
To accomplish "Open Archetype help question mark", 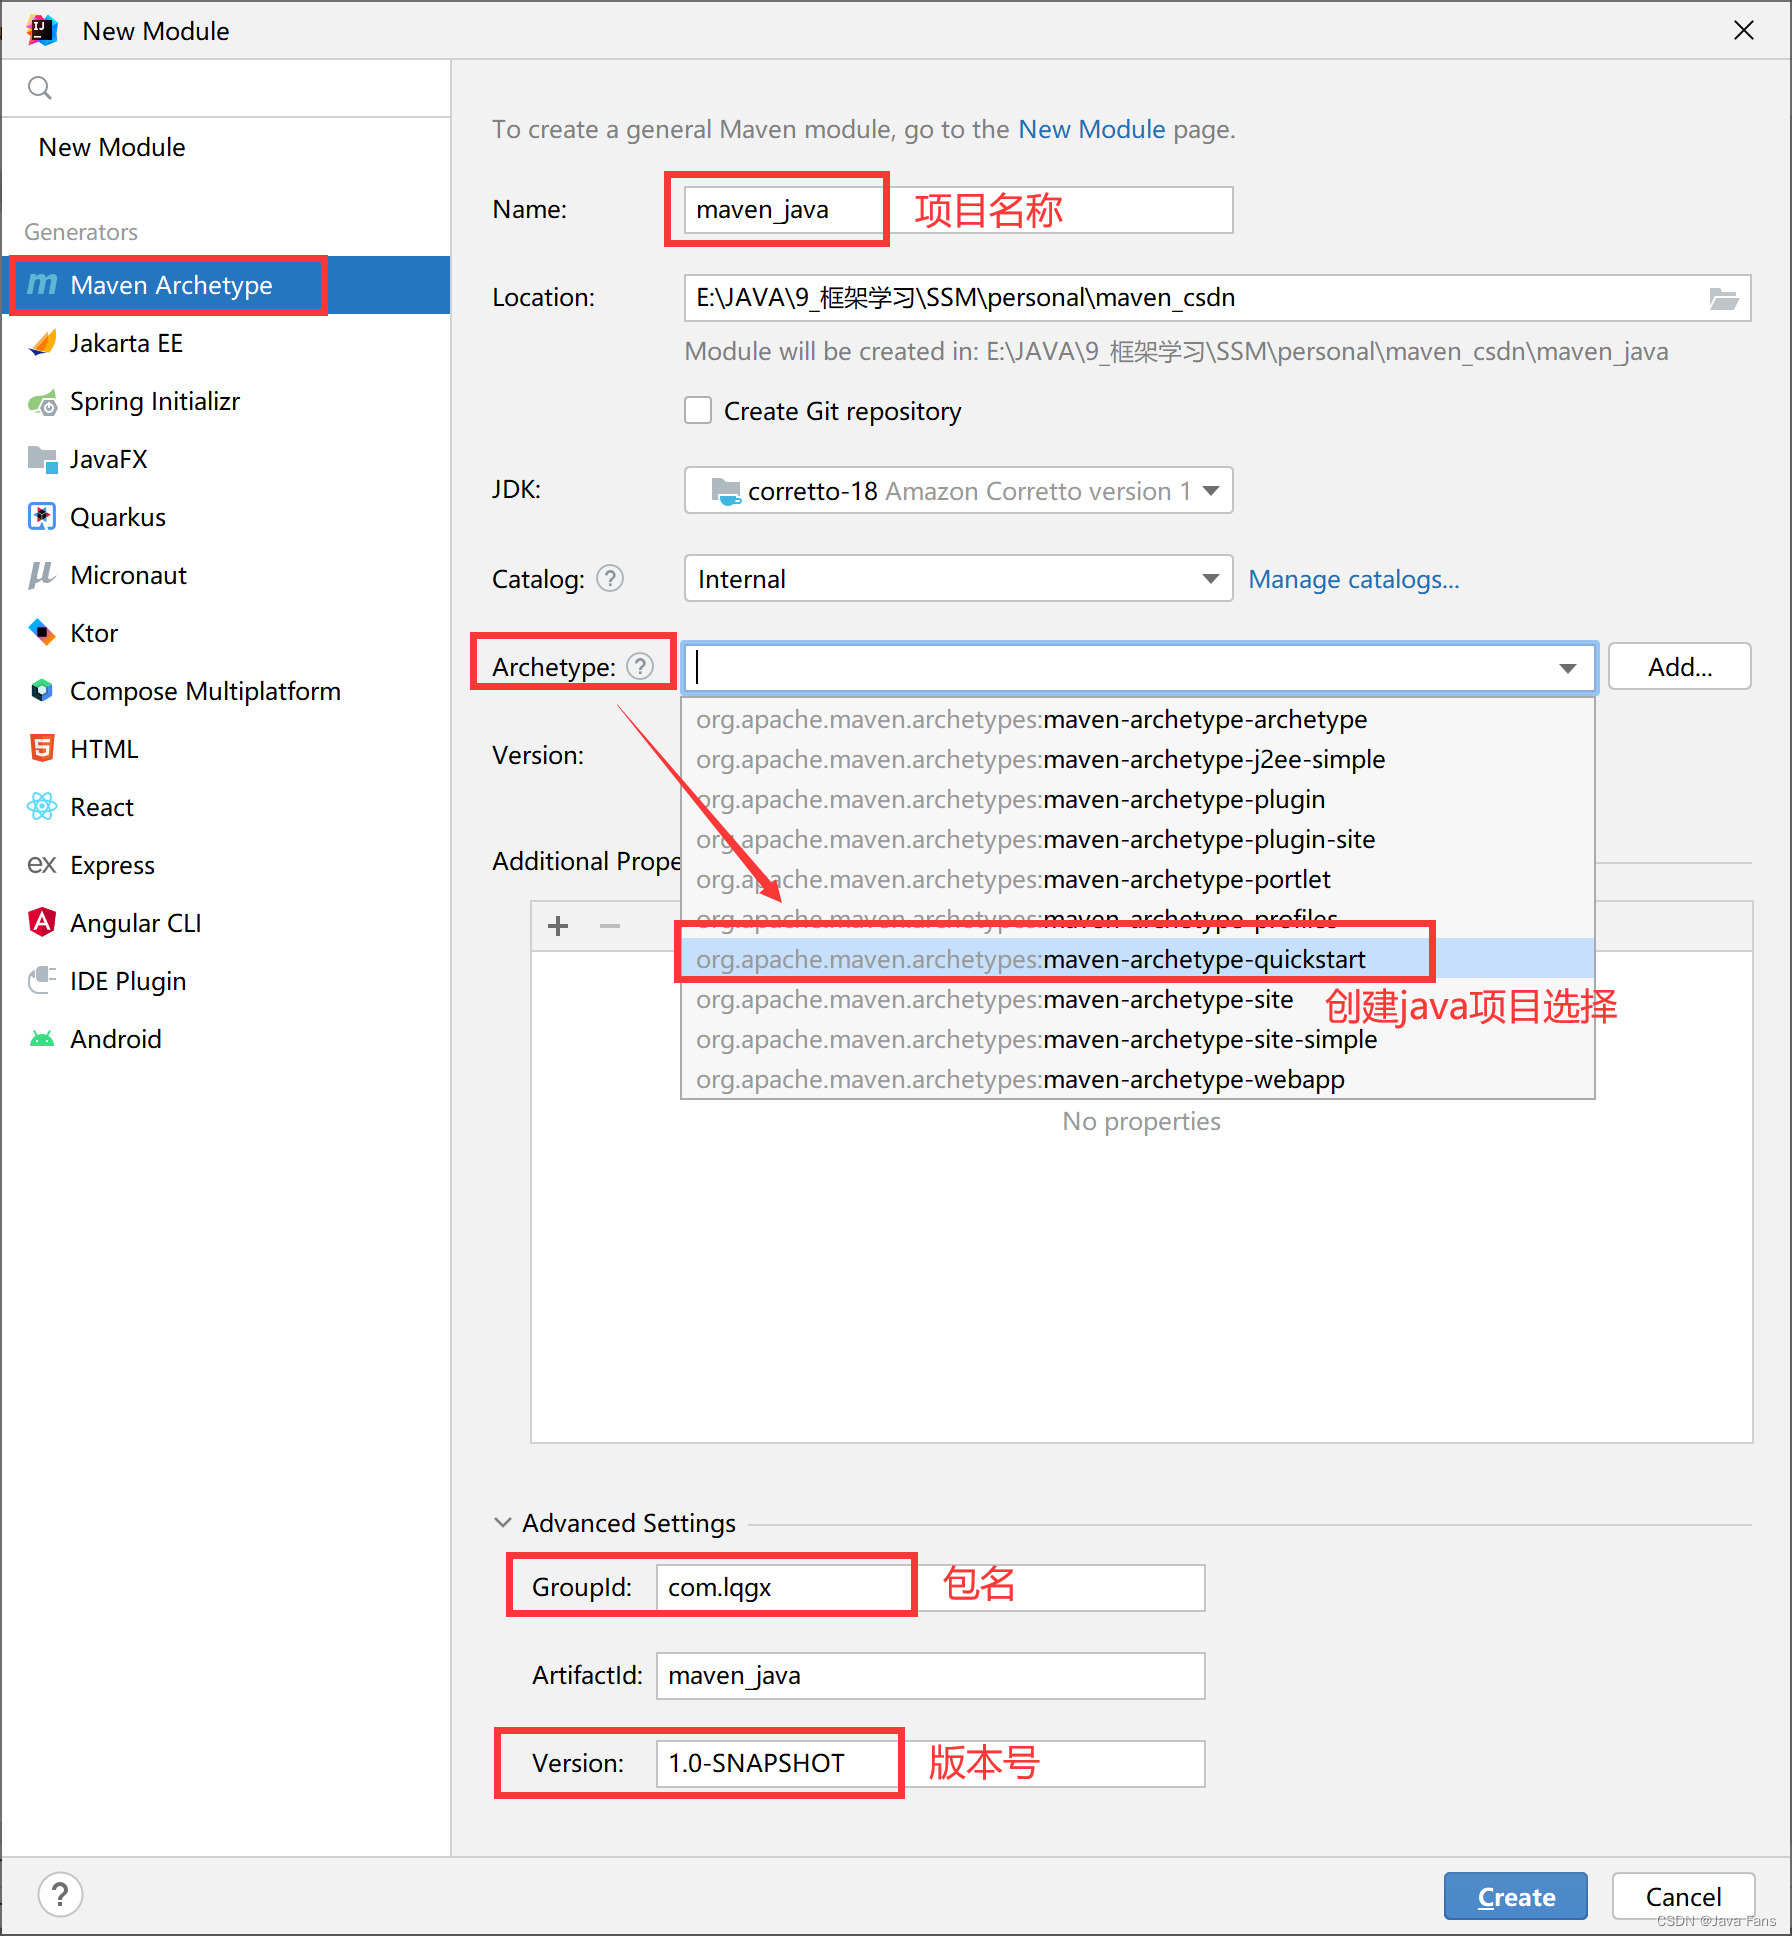I will pos(640,666).
